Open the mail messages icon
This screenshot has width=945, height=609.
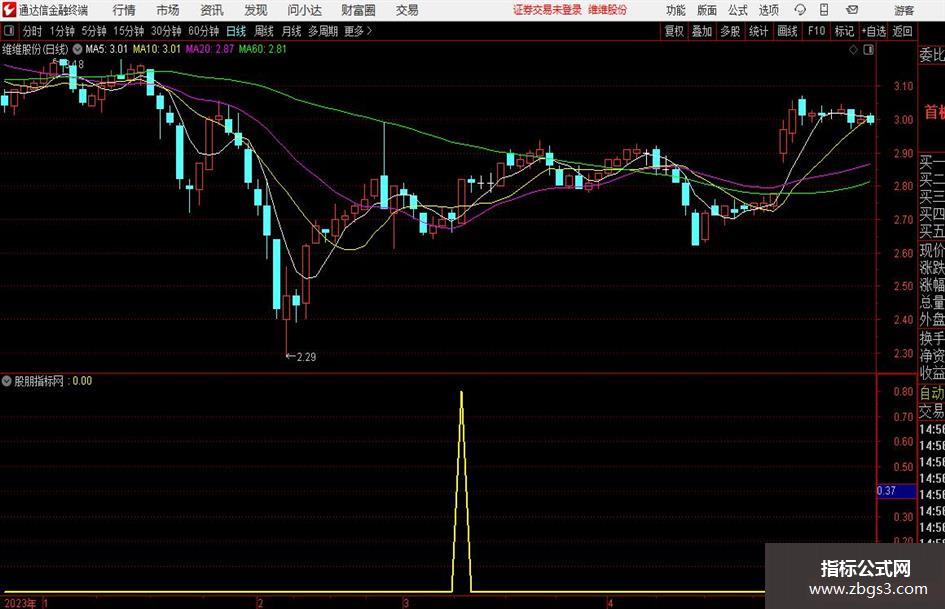[x=852, y=10]
